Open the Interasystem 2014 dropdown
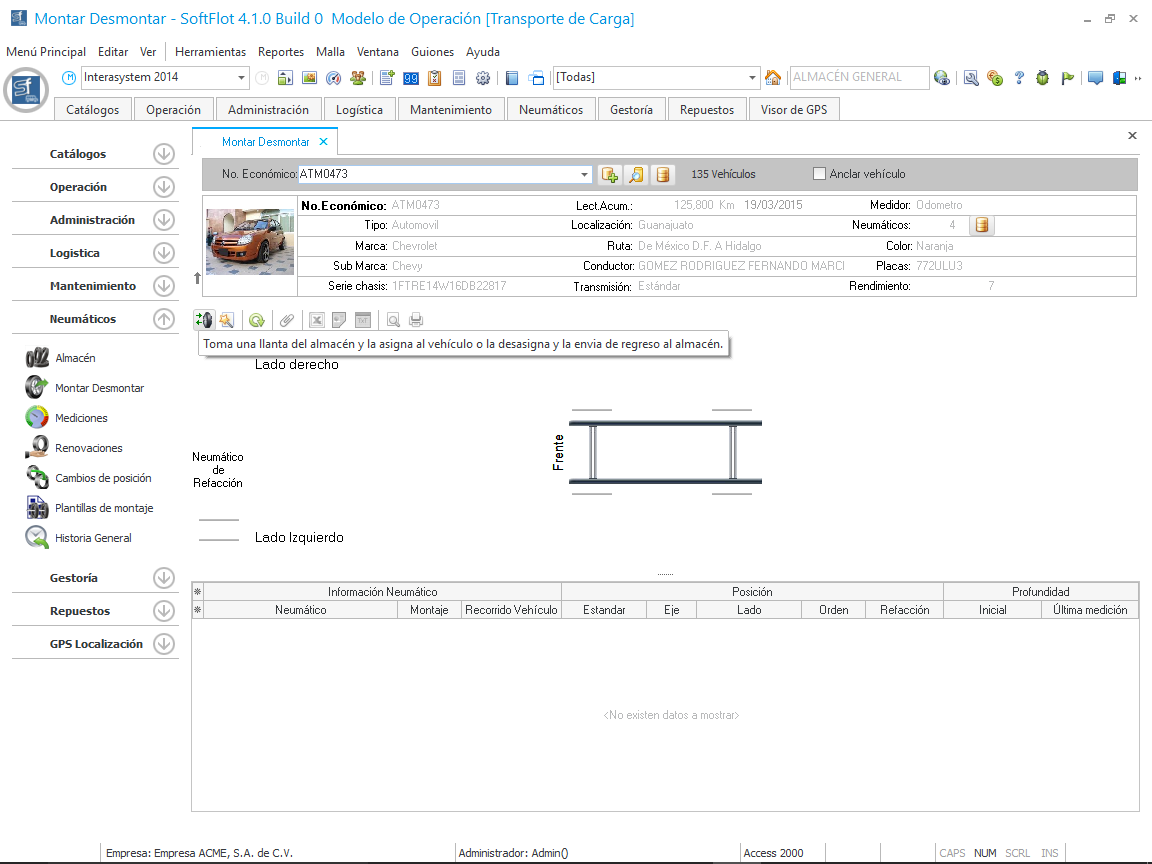The image size is (1152, 864). tap(242, 78)
